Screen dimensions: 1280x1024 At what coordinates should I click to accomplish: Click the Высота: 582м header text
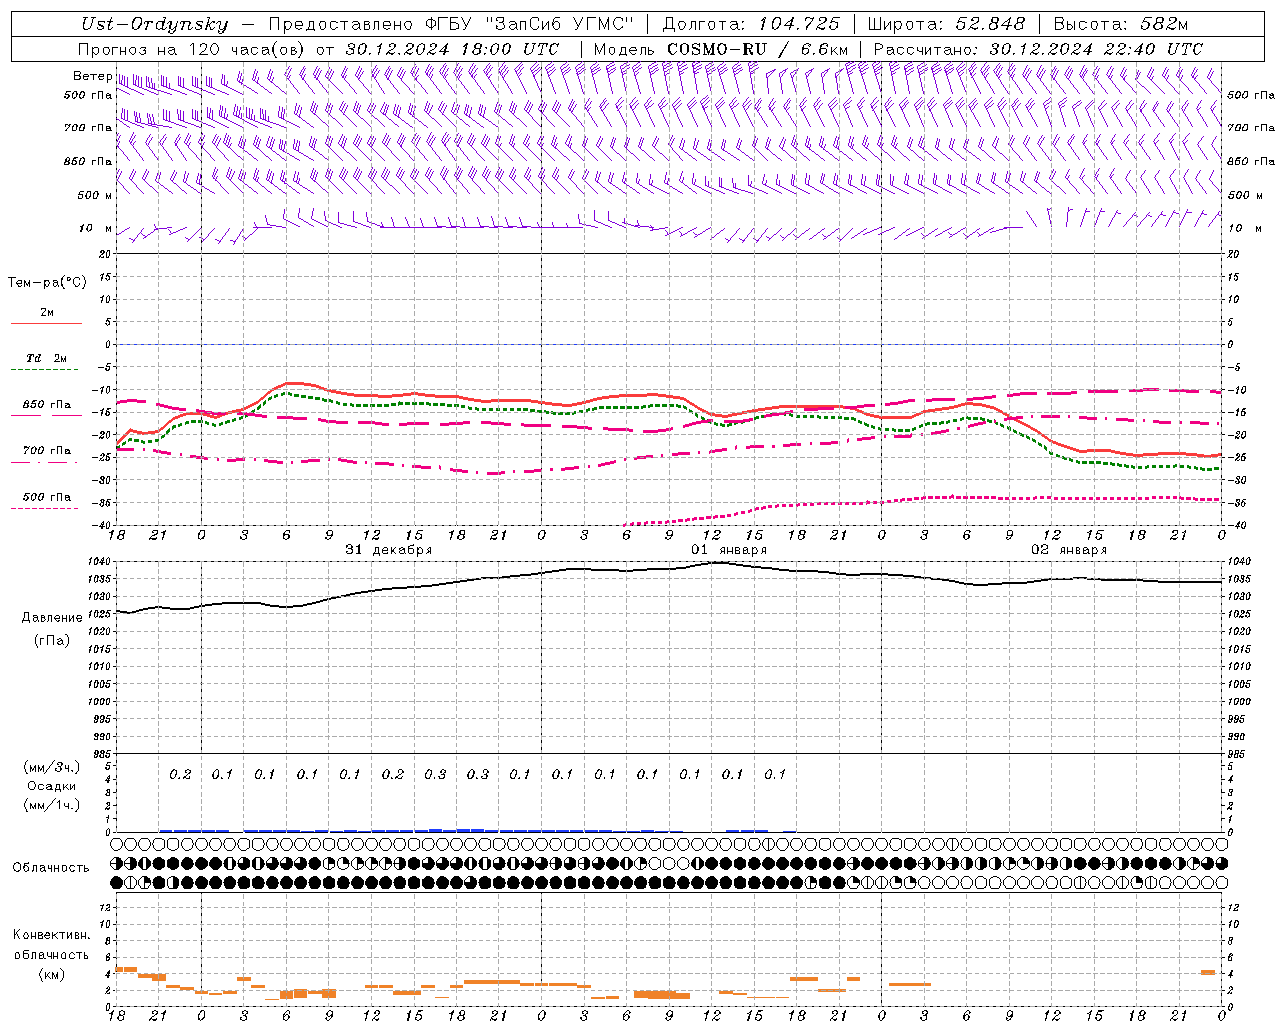point(1121,24)
